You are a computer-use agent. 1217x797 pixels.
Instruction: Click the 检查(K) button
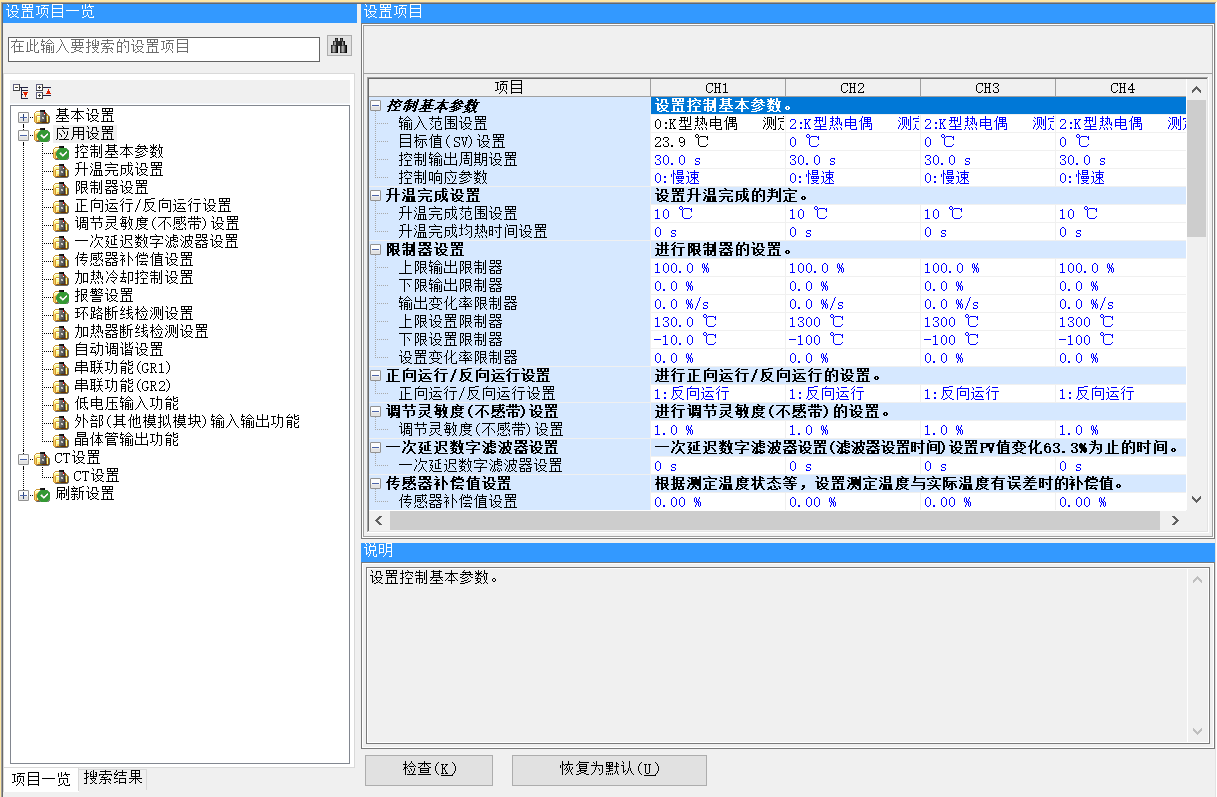pos(429,769)
